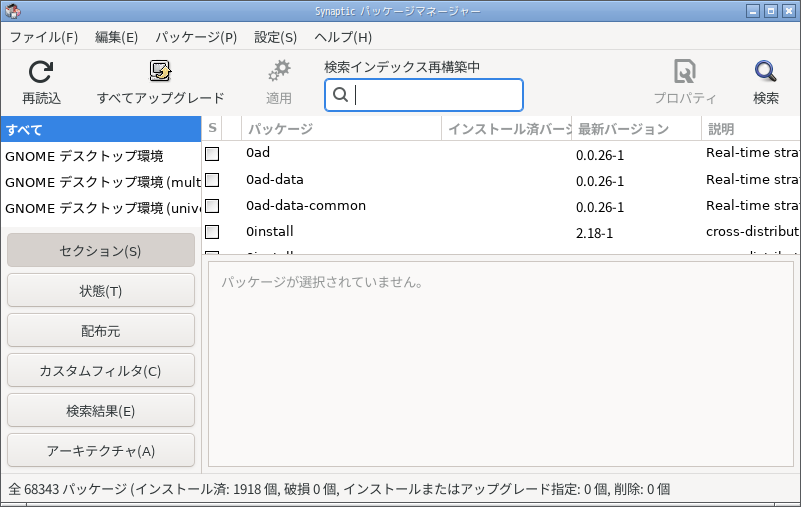This screenshot has height=507, width=801.
Task: Open the パッケージ(P) menu
Action: [196, 37]
